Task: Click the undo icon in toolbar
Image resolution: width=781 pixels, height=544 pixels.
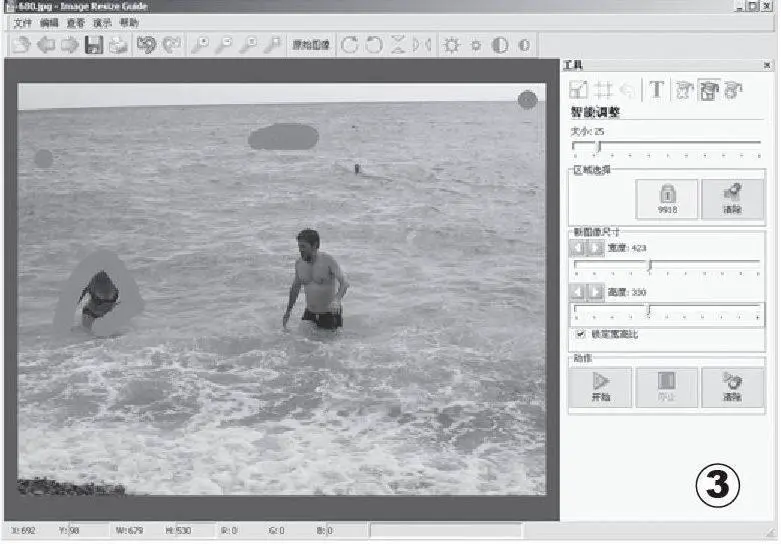Action: tap(147, 45)
